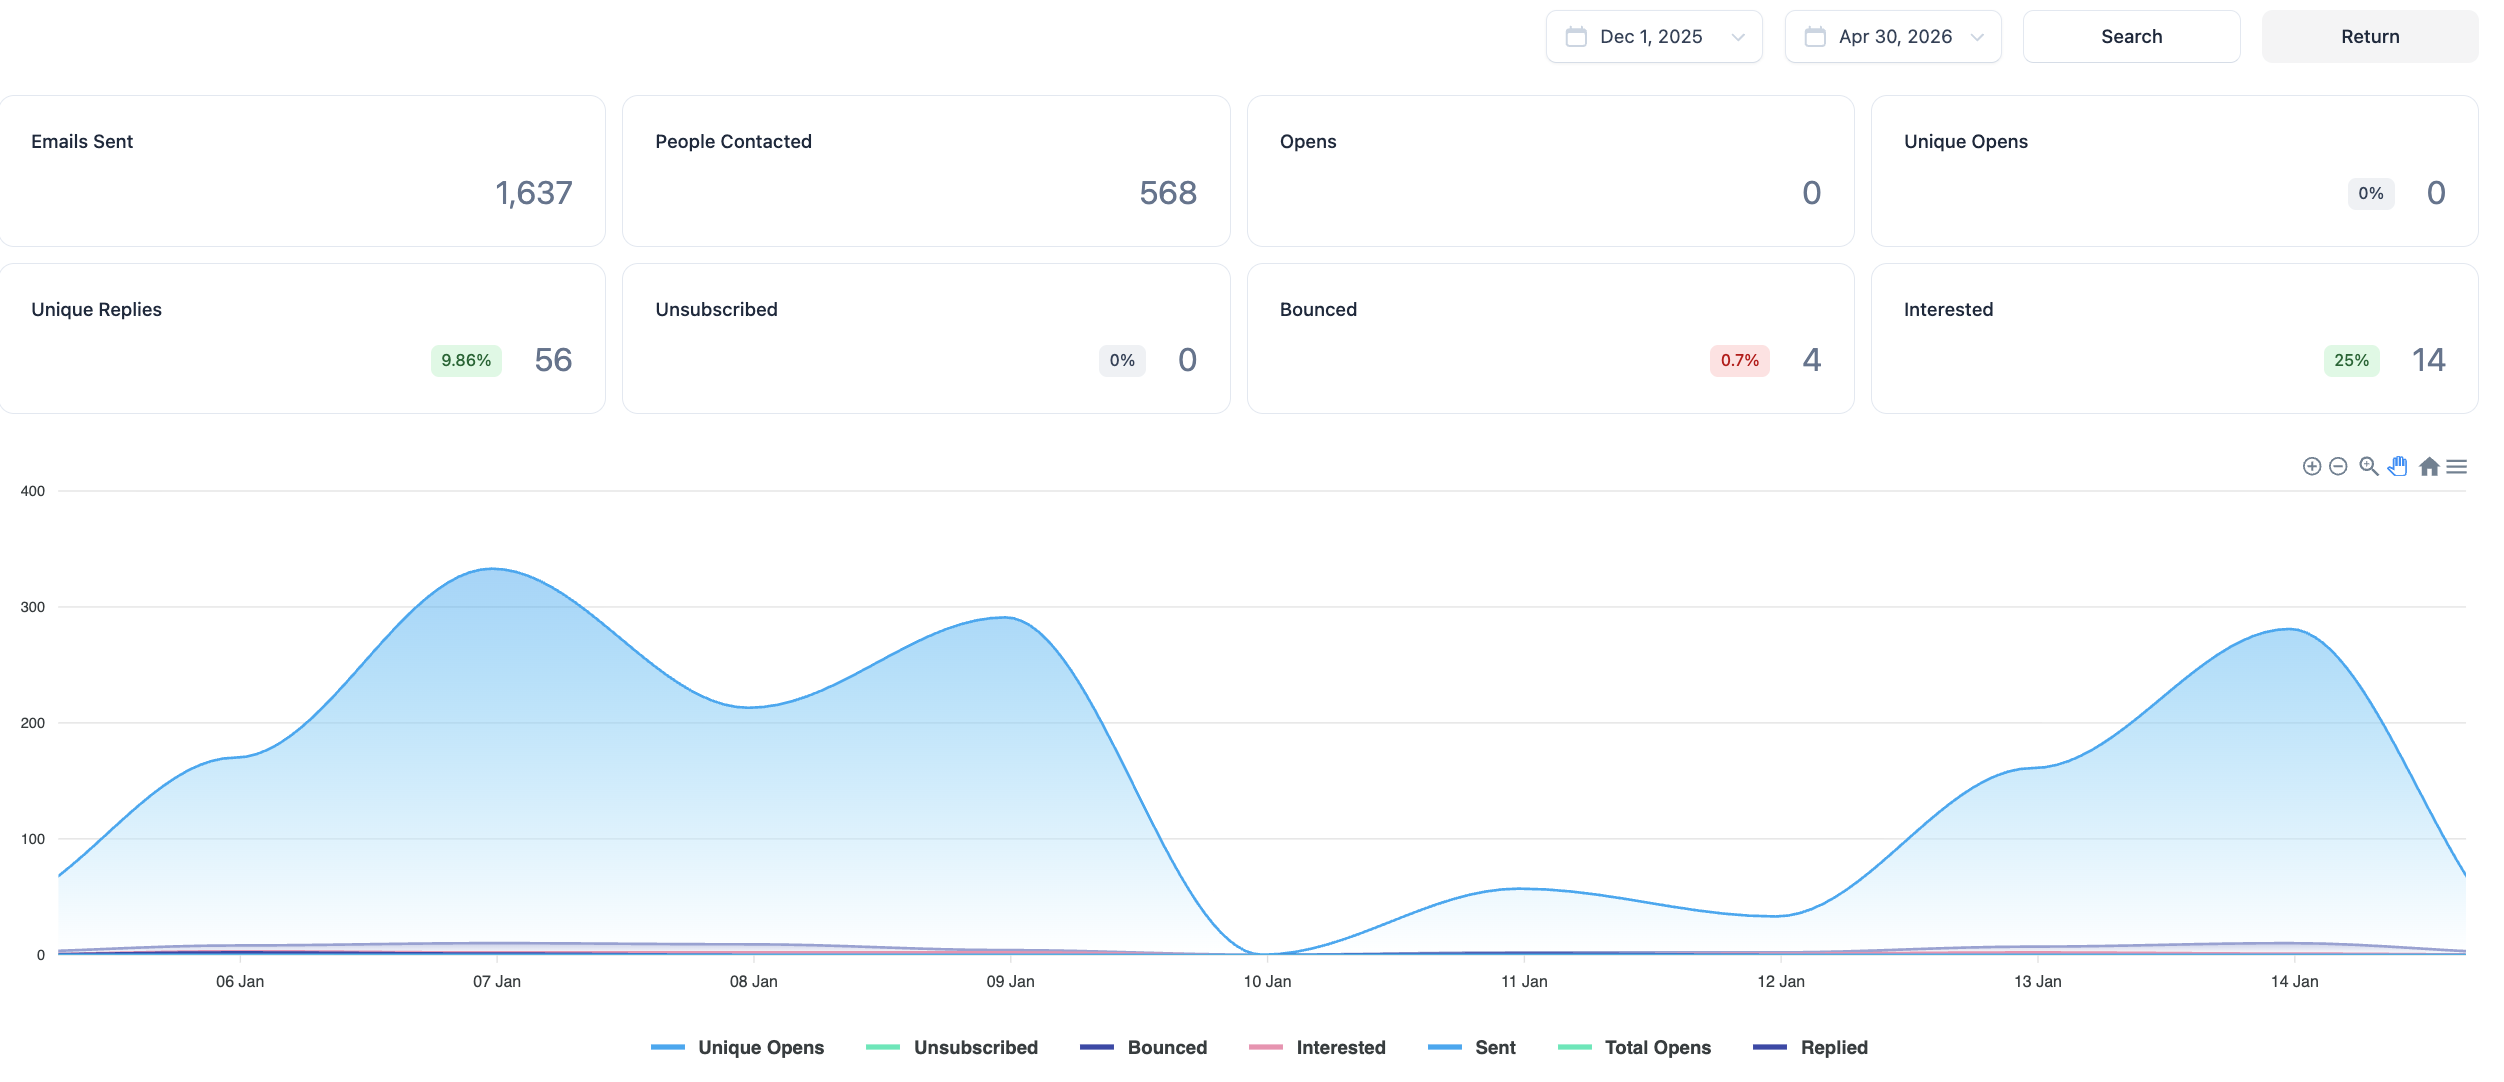The height and width of the screenshot is (1082, 2504).
Task: Toggle Total Opens series in legend
Action: [x=1635, y=1047]
